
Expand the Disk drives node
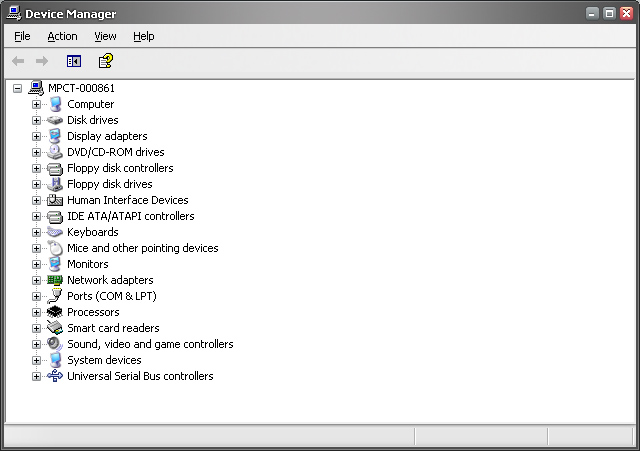click(x=36, y=120)
